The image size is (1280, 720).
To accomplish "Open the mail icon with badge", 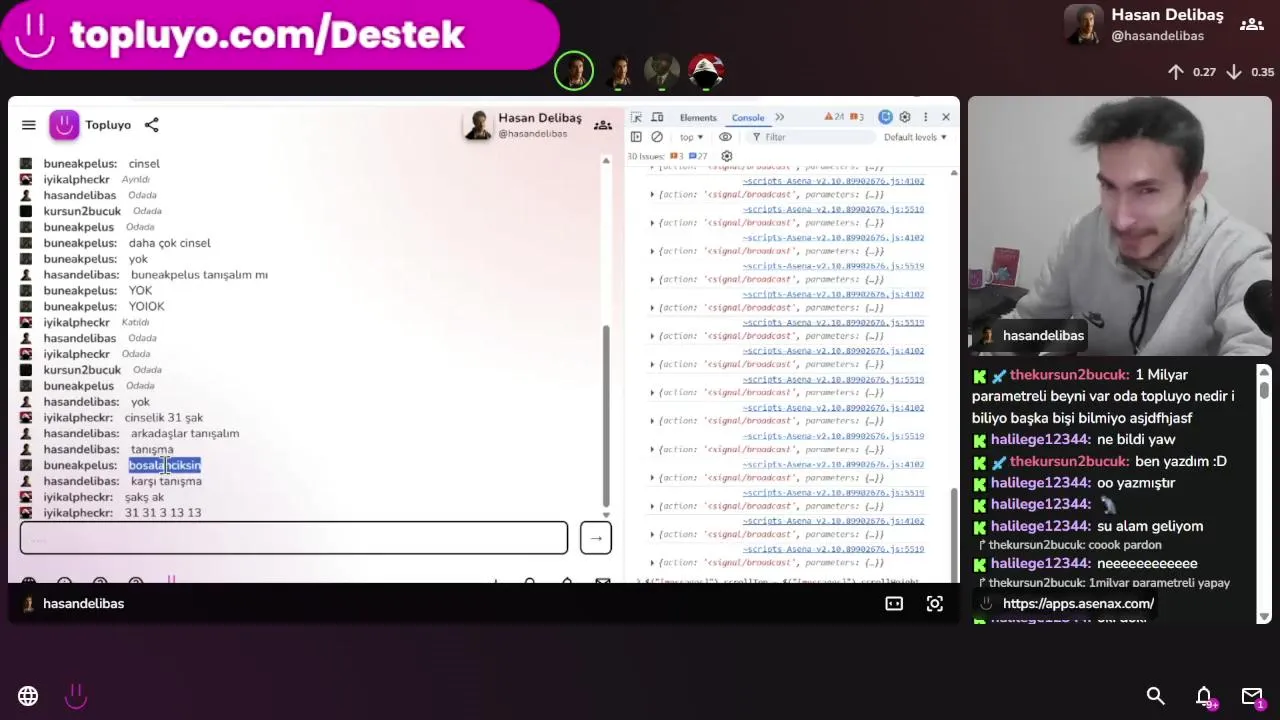I will click(1252, 697).
